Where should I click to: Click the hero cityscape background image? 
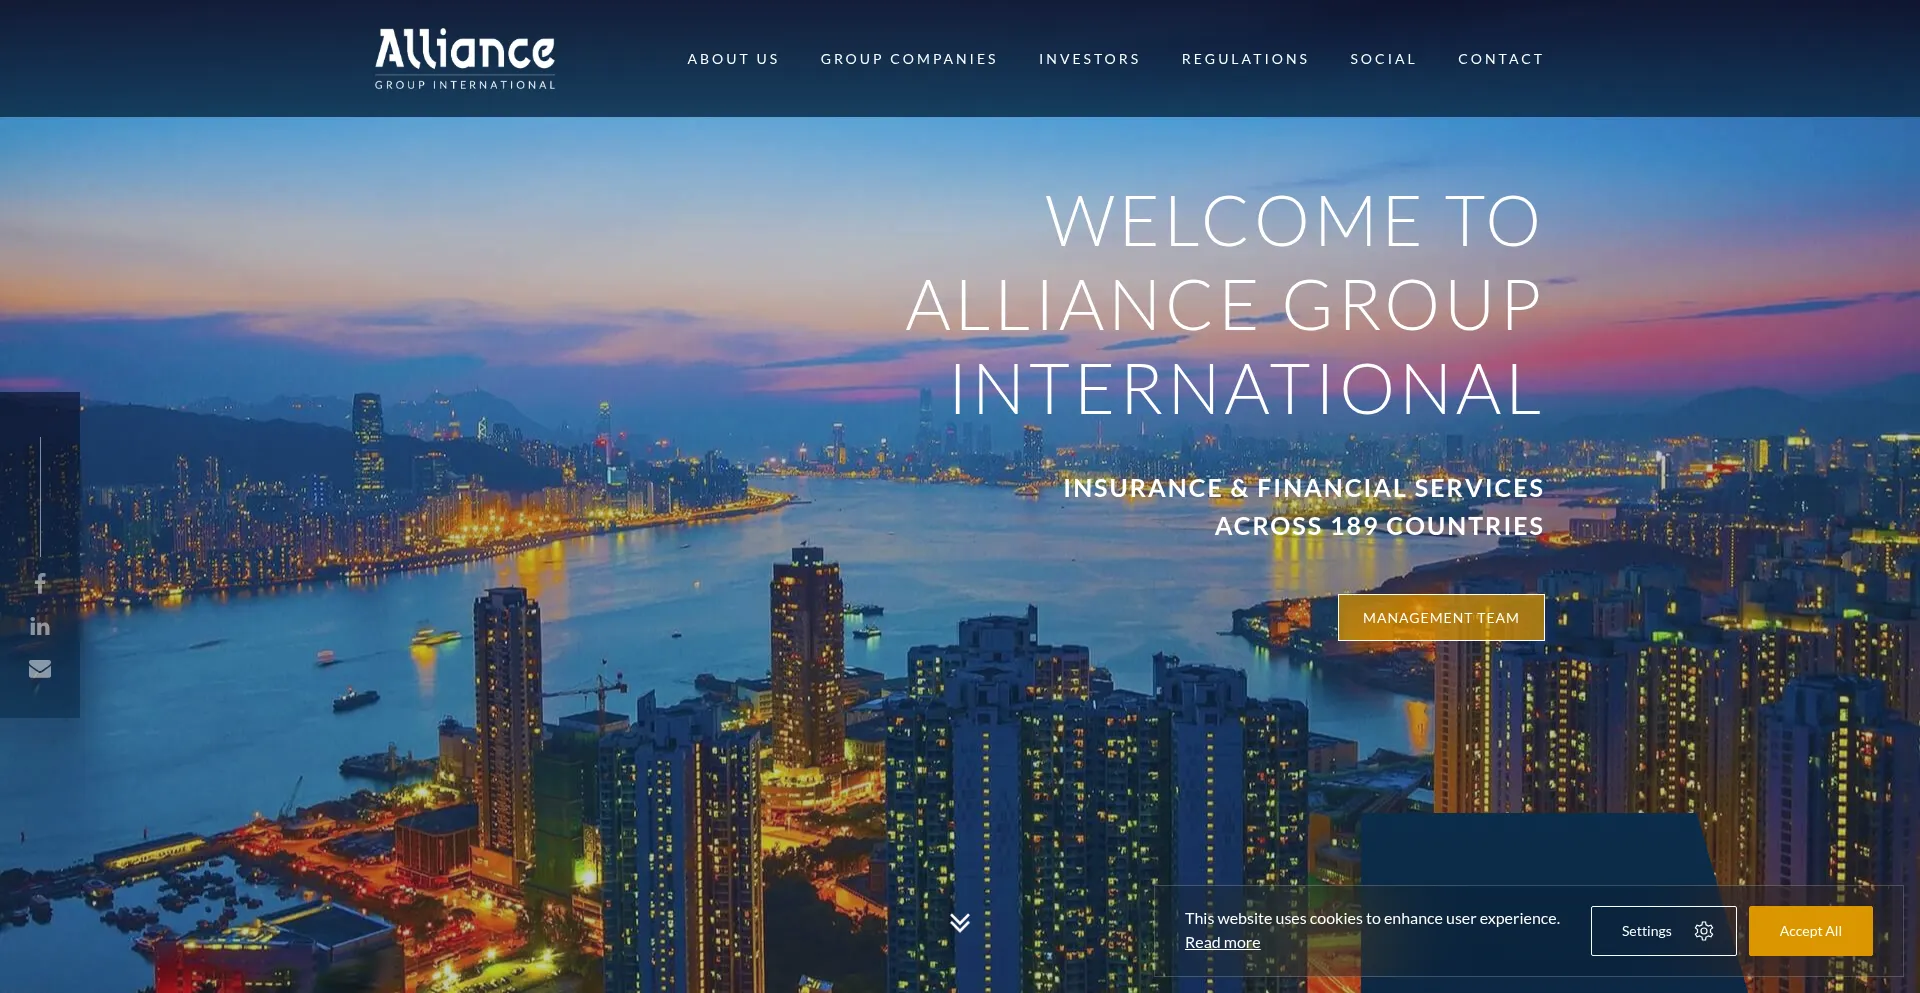pos(500,500)
